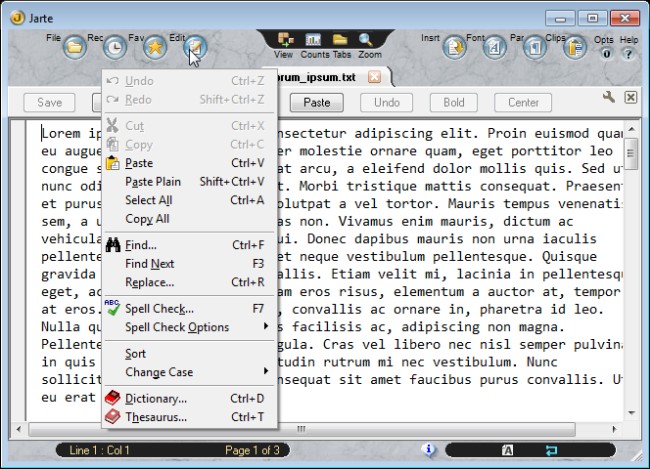
Task: Open Dictionary... menu entry
Action: [x=189, y=399]
